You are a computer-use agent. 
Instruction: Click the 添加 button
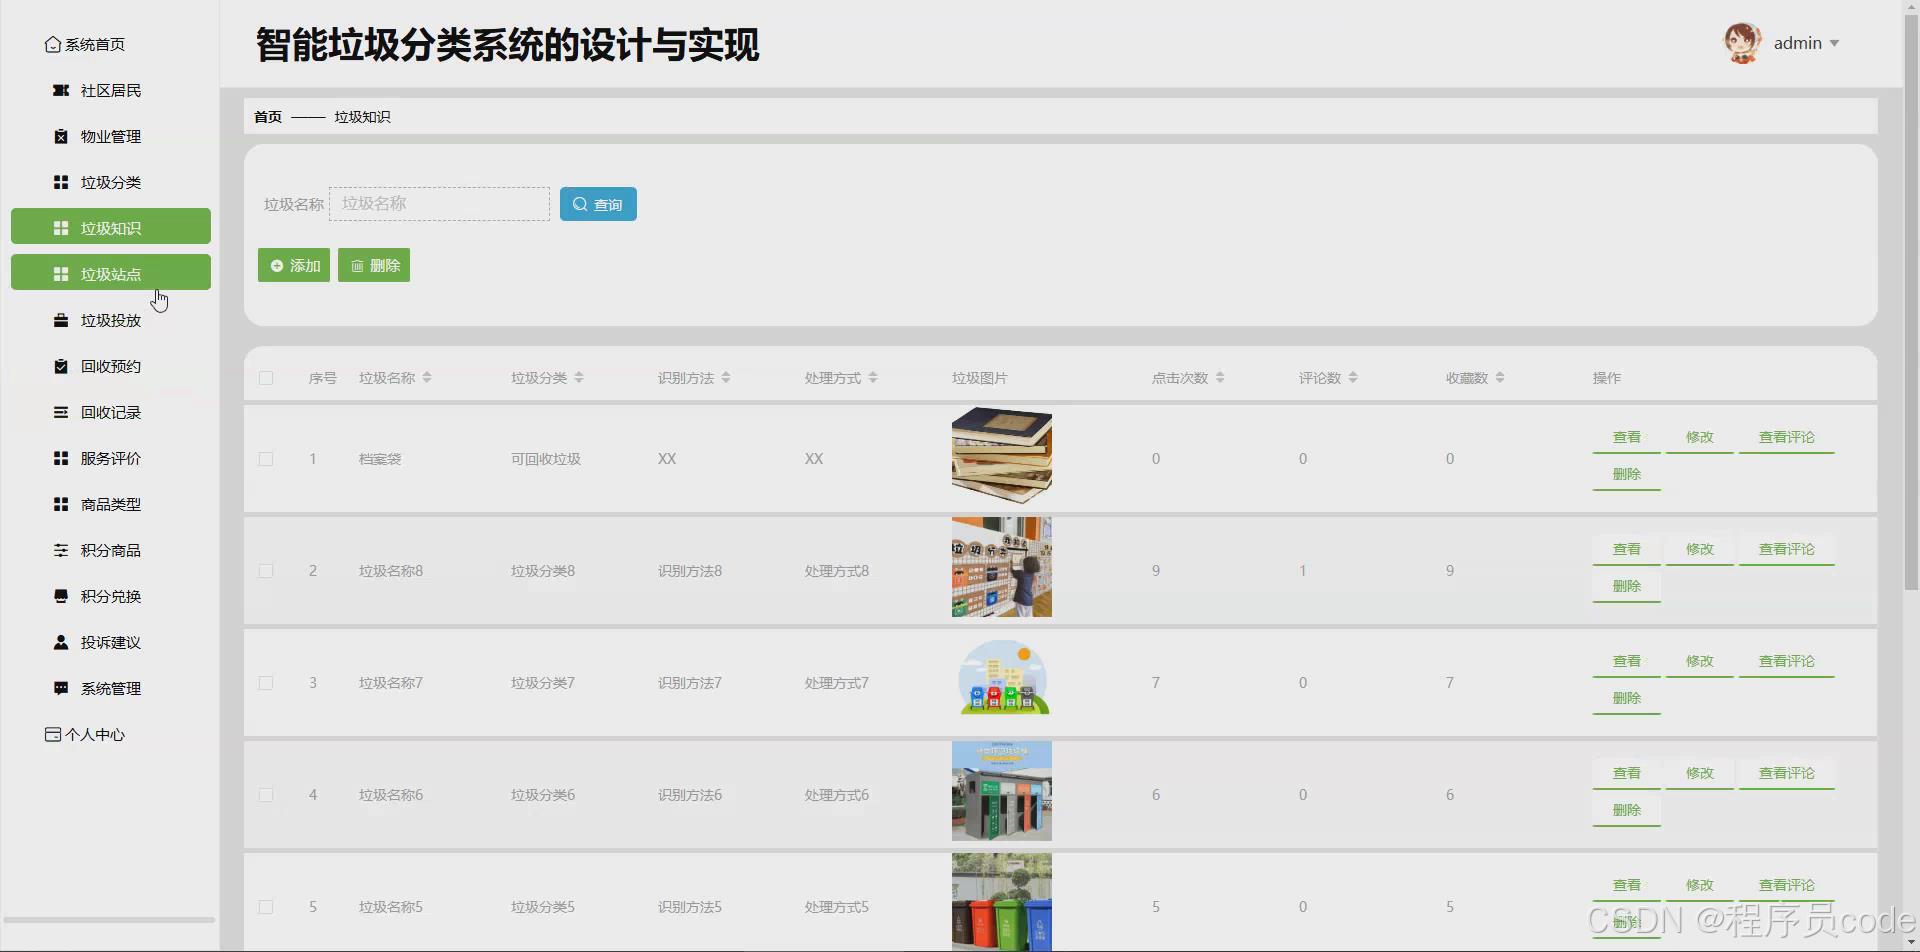pos(293,265)
